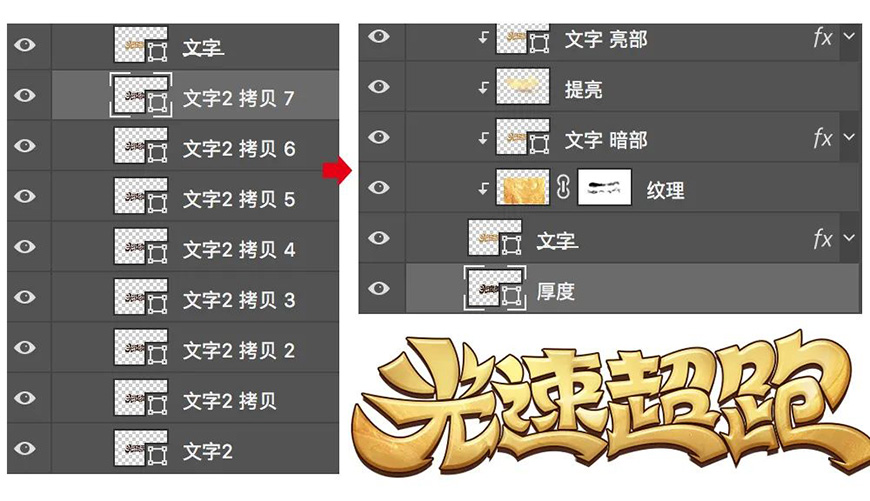Select layer name 文字 亮部
870x501 pixels.
(606, 39)
